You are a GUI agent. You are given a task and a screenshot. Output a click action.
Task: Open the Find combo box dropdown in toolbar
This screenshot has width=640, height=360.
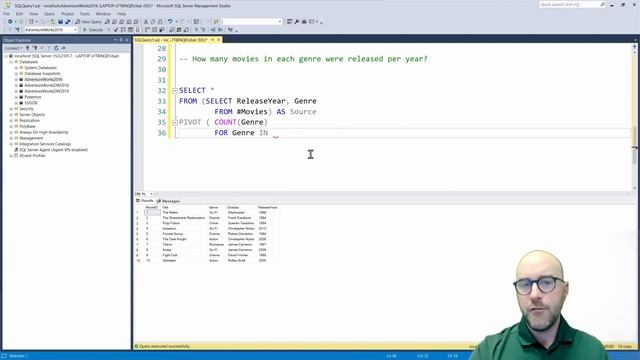tap(280, 22)
